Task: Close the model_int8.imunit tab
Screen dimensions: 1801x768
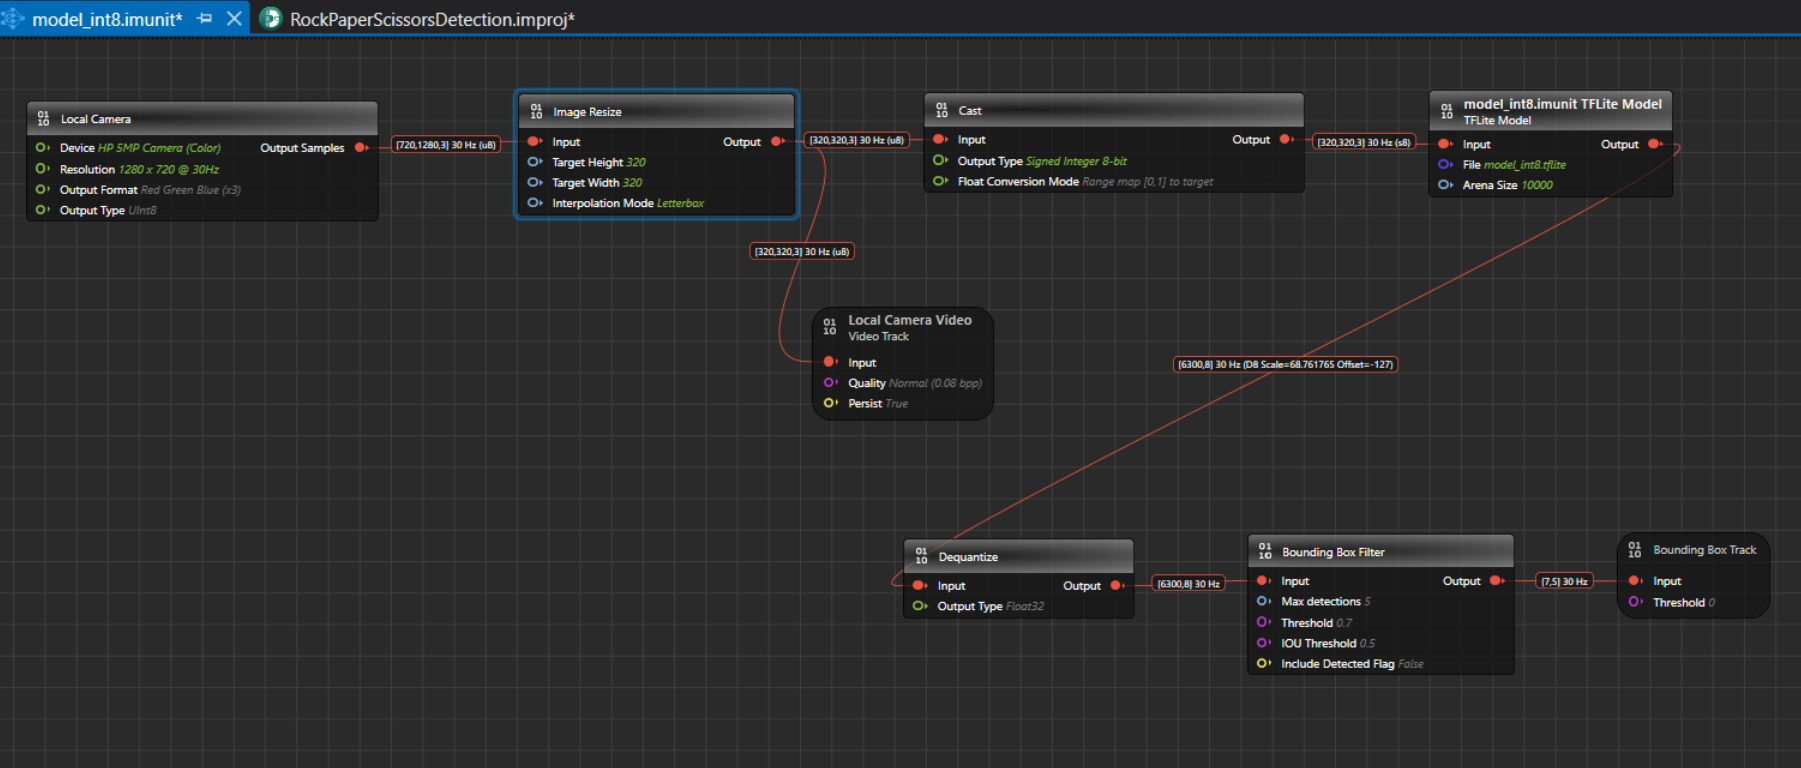Action: click(234, 19)
